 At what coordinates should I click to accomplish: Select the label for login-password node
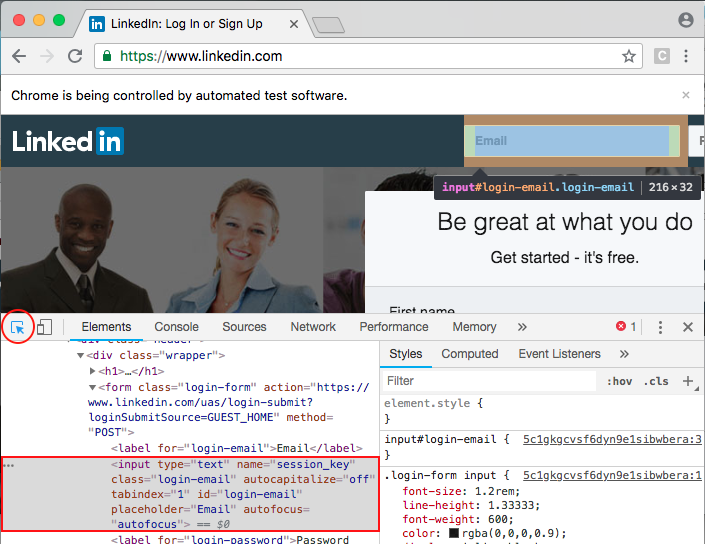pyautogui.click(x=230, y=539)
